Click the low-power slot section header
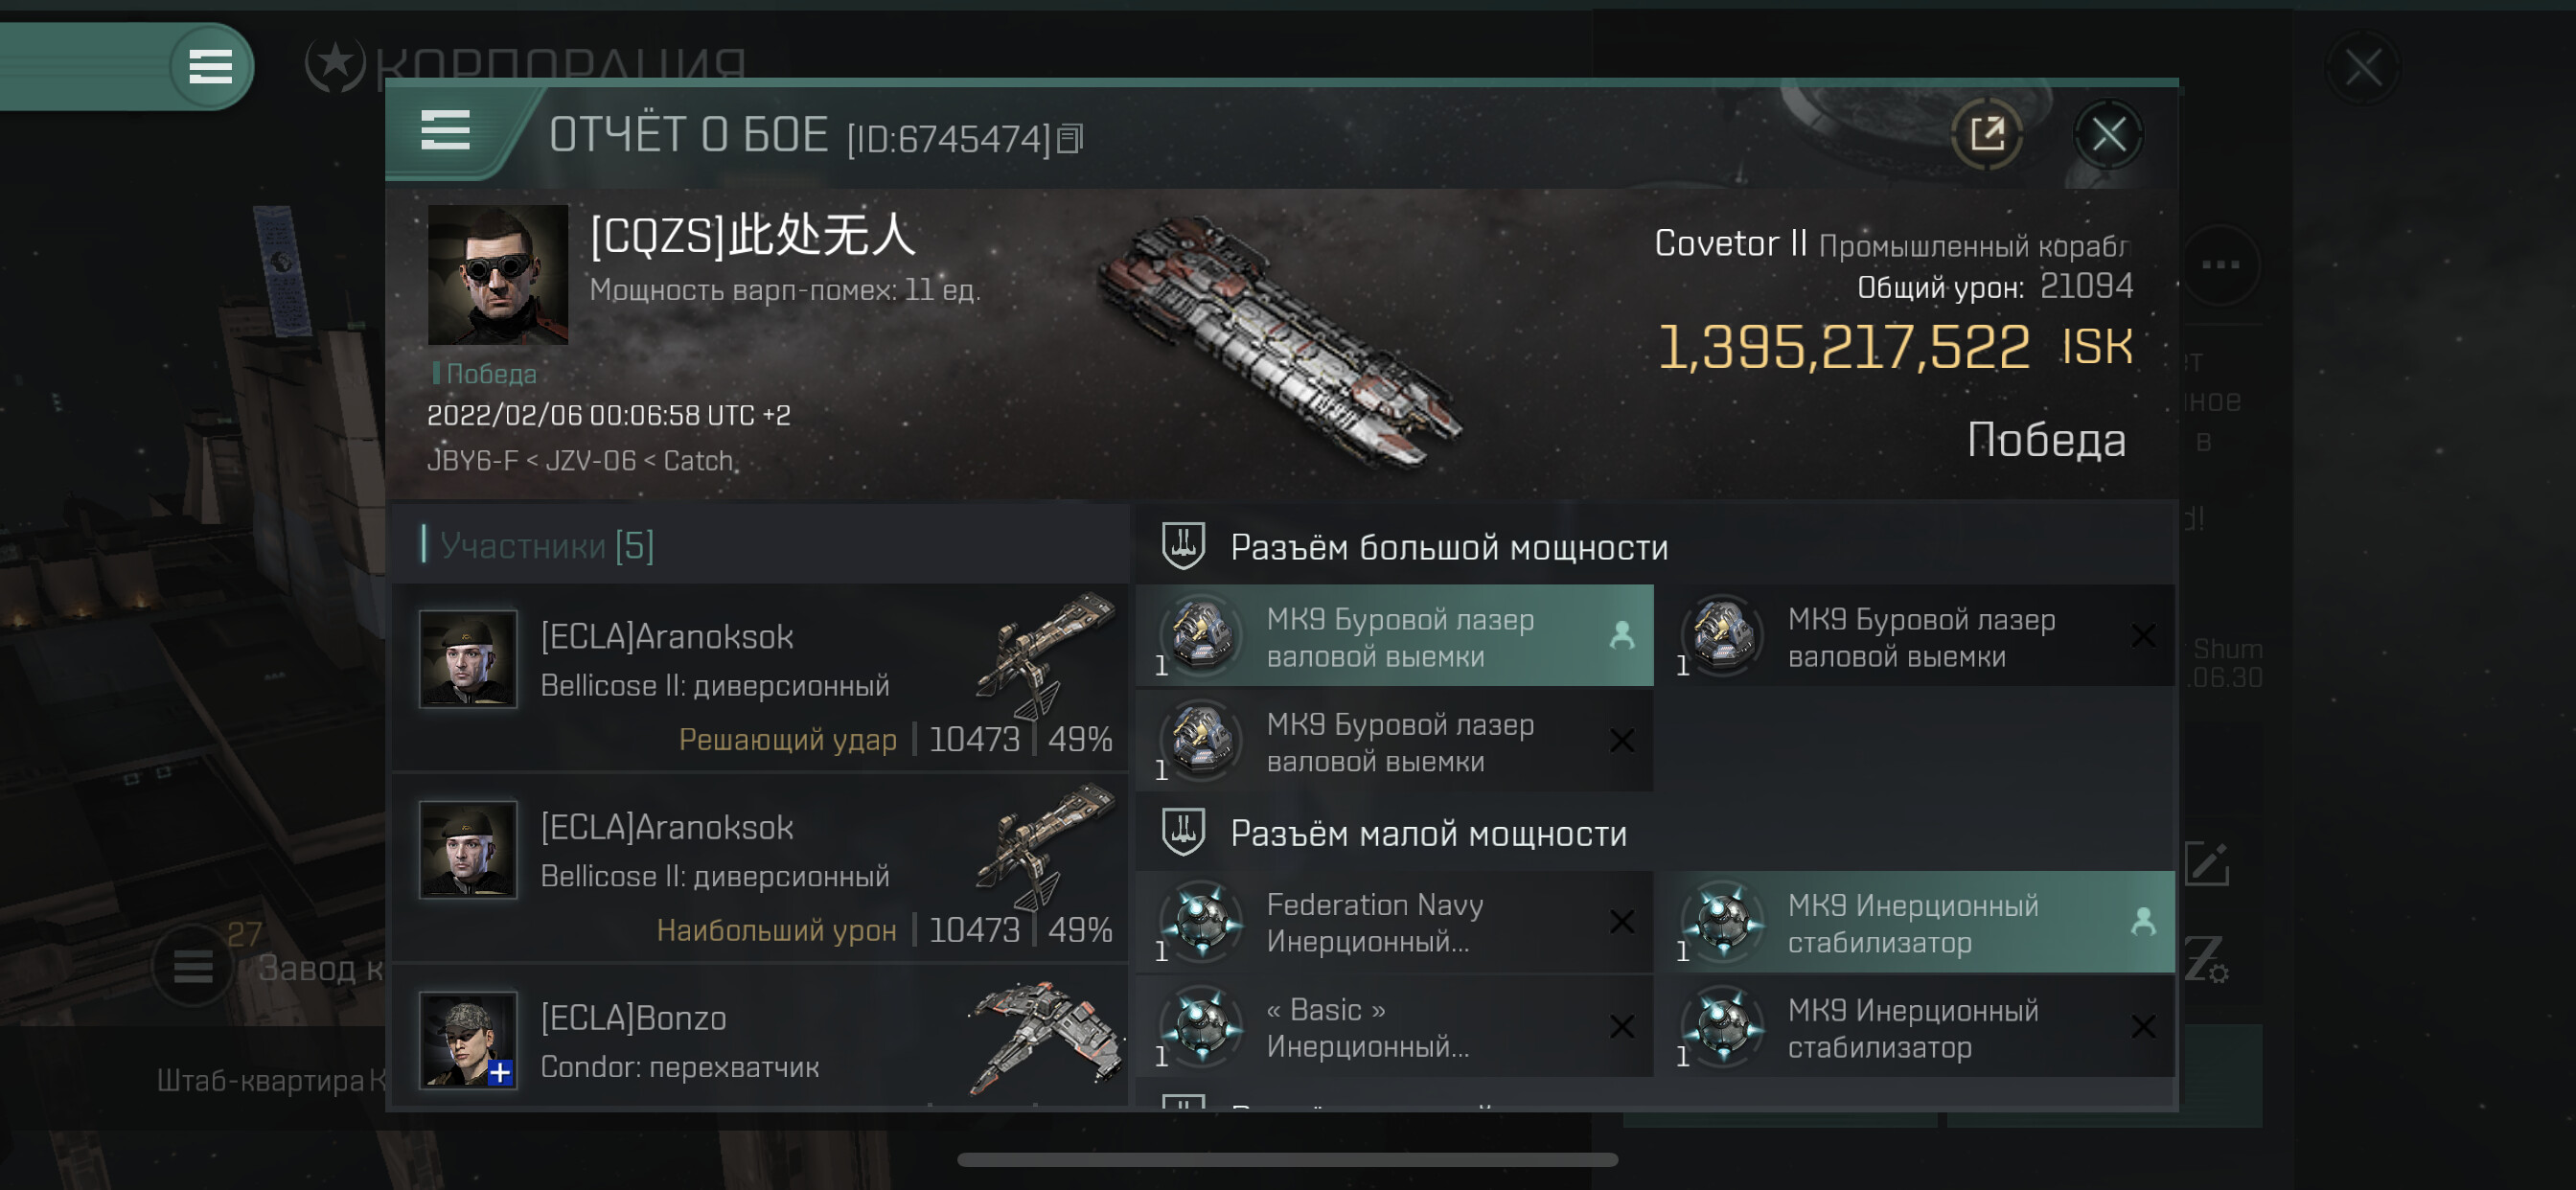The width and height of the screenshot is (2576, 1190). click(x=1428, y=833)
